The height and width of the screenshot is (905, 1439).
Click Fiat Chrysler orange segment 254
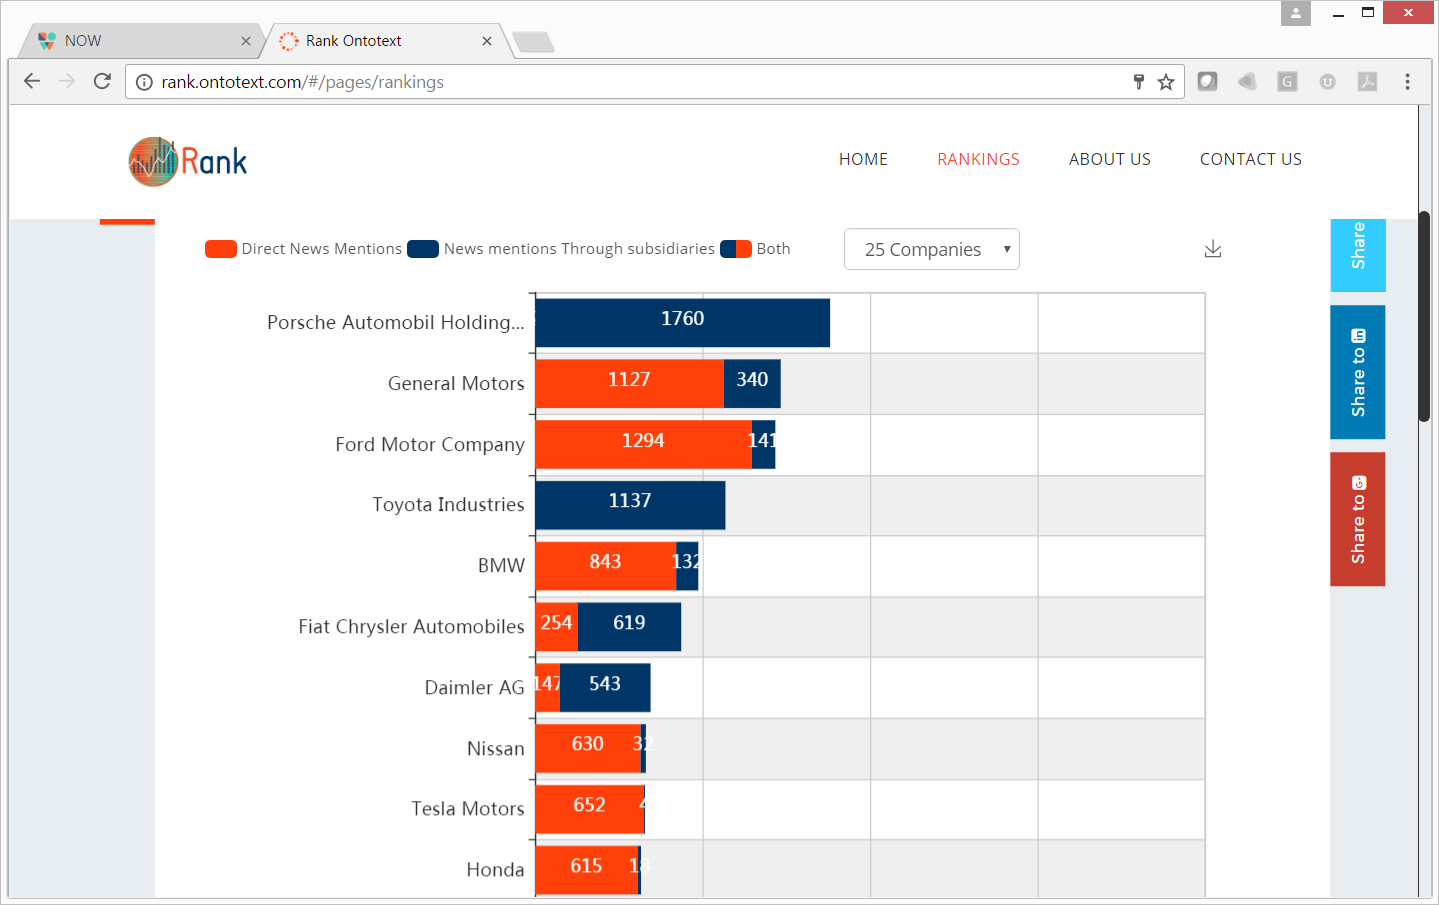coord(557,627)
